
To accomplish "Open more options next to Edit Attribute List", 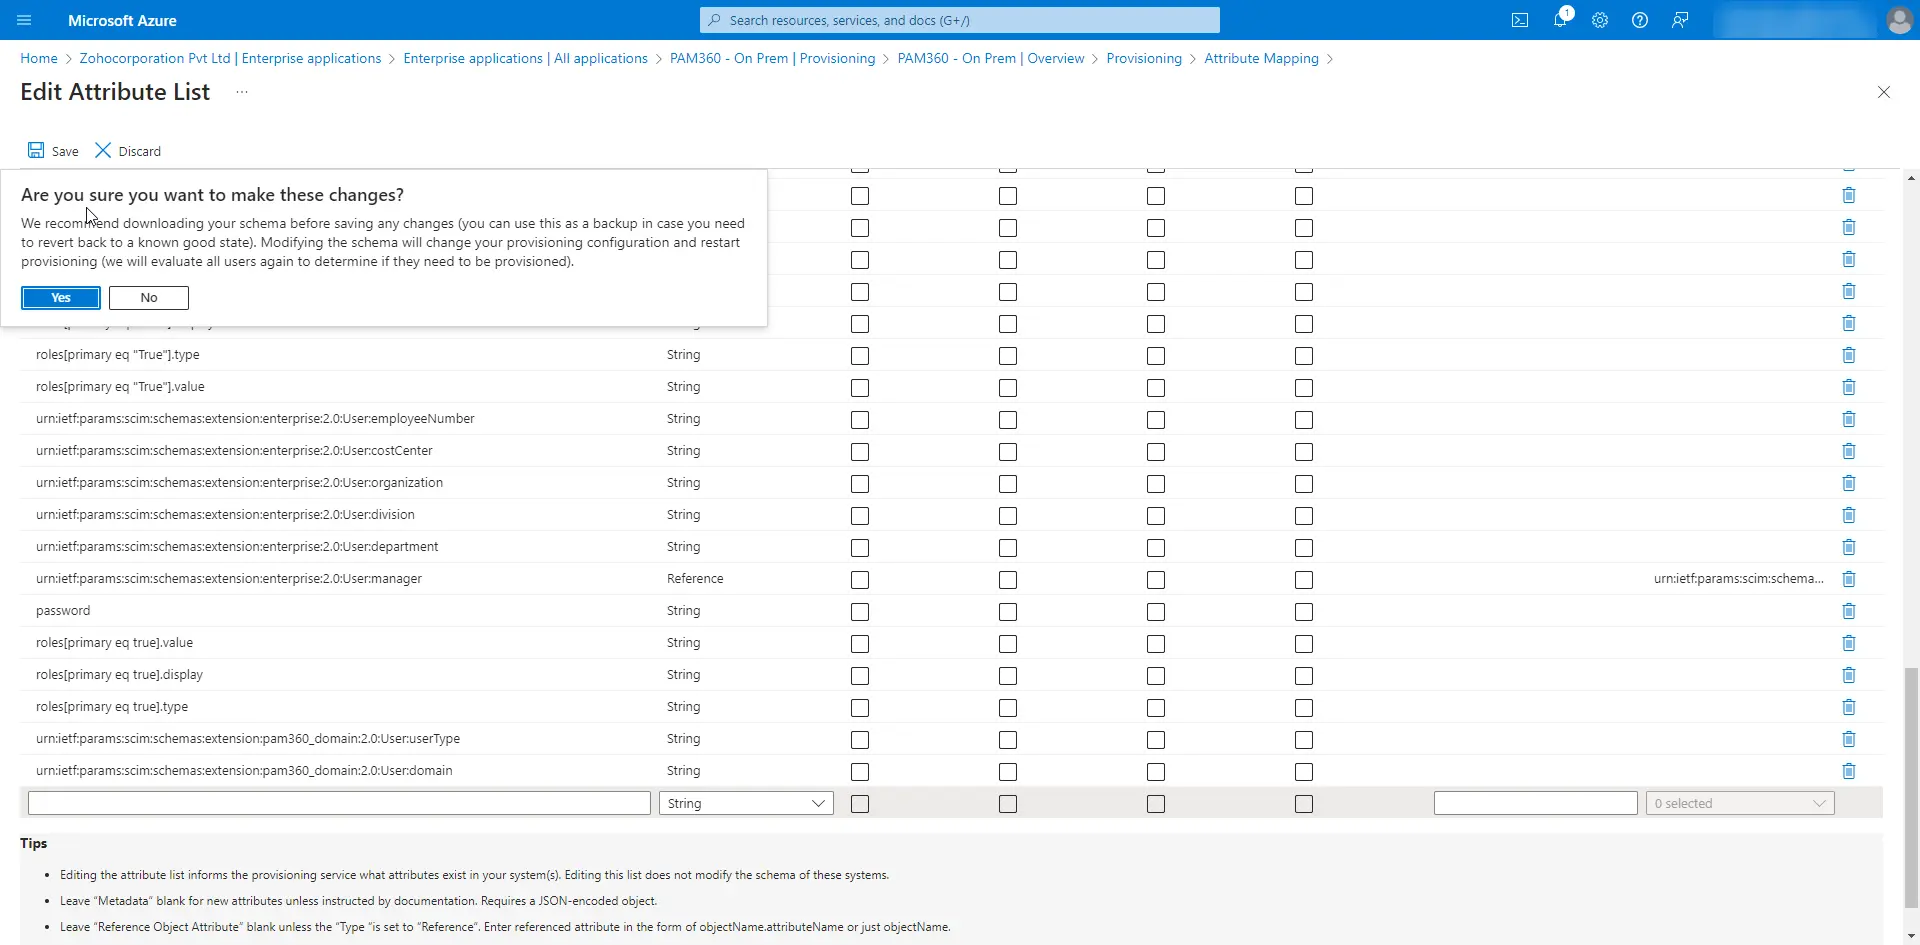I will coord(242,92).
